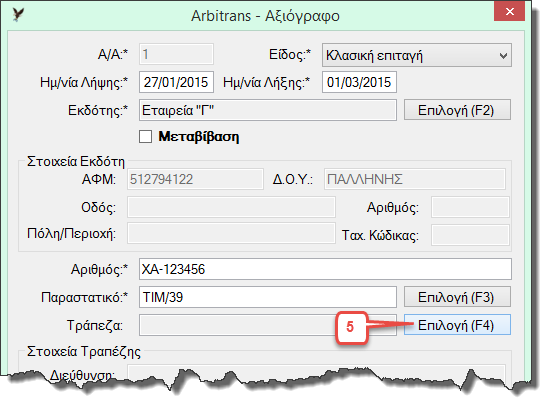Click the empty Ταχ. Κώδικας field

470,235
